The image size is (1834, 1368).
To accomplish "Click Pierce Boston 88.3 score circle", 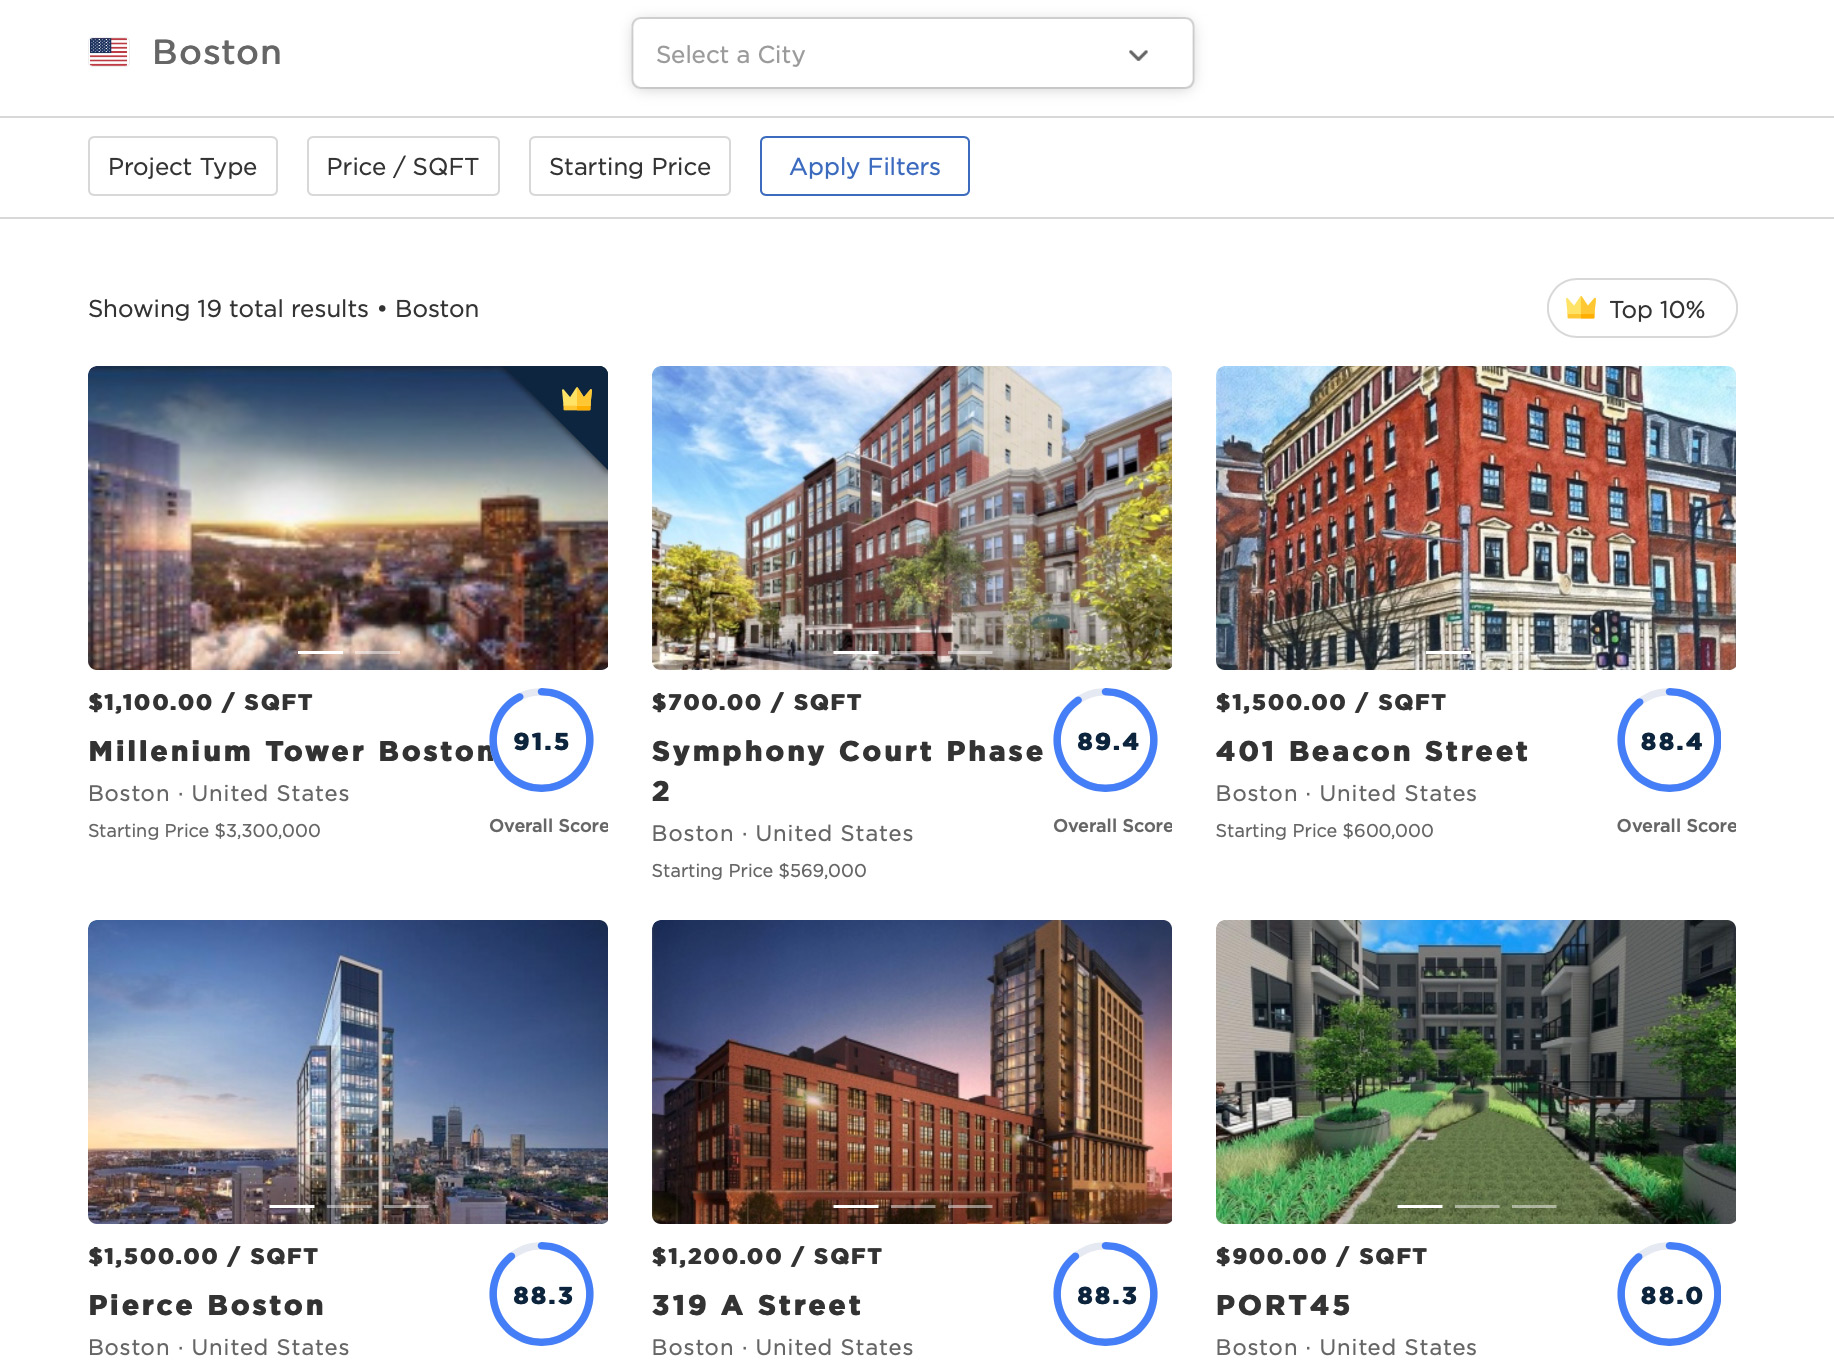I will click(541, 1295).
